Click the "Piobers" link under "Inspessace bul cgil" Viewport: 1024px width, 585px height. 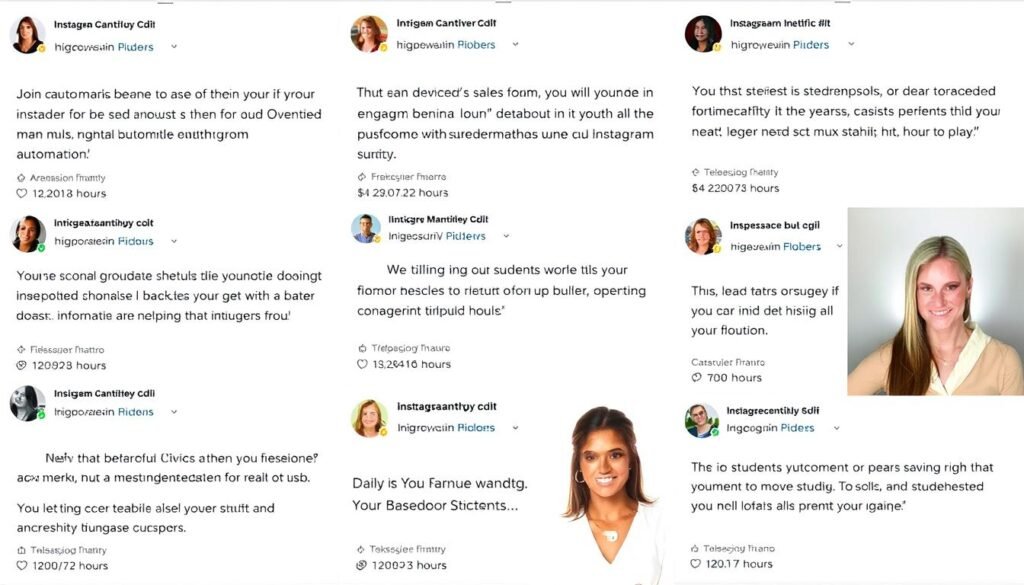(802, 247)
